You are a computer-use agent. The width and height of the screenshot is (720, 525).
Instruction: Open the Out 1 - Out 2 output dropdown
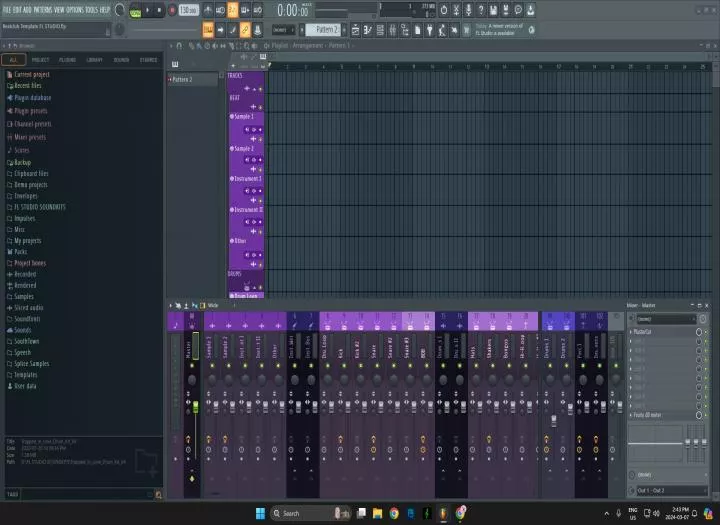point(671,491)
